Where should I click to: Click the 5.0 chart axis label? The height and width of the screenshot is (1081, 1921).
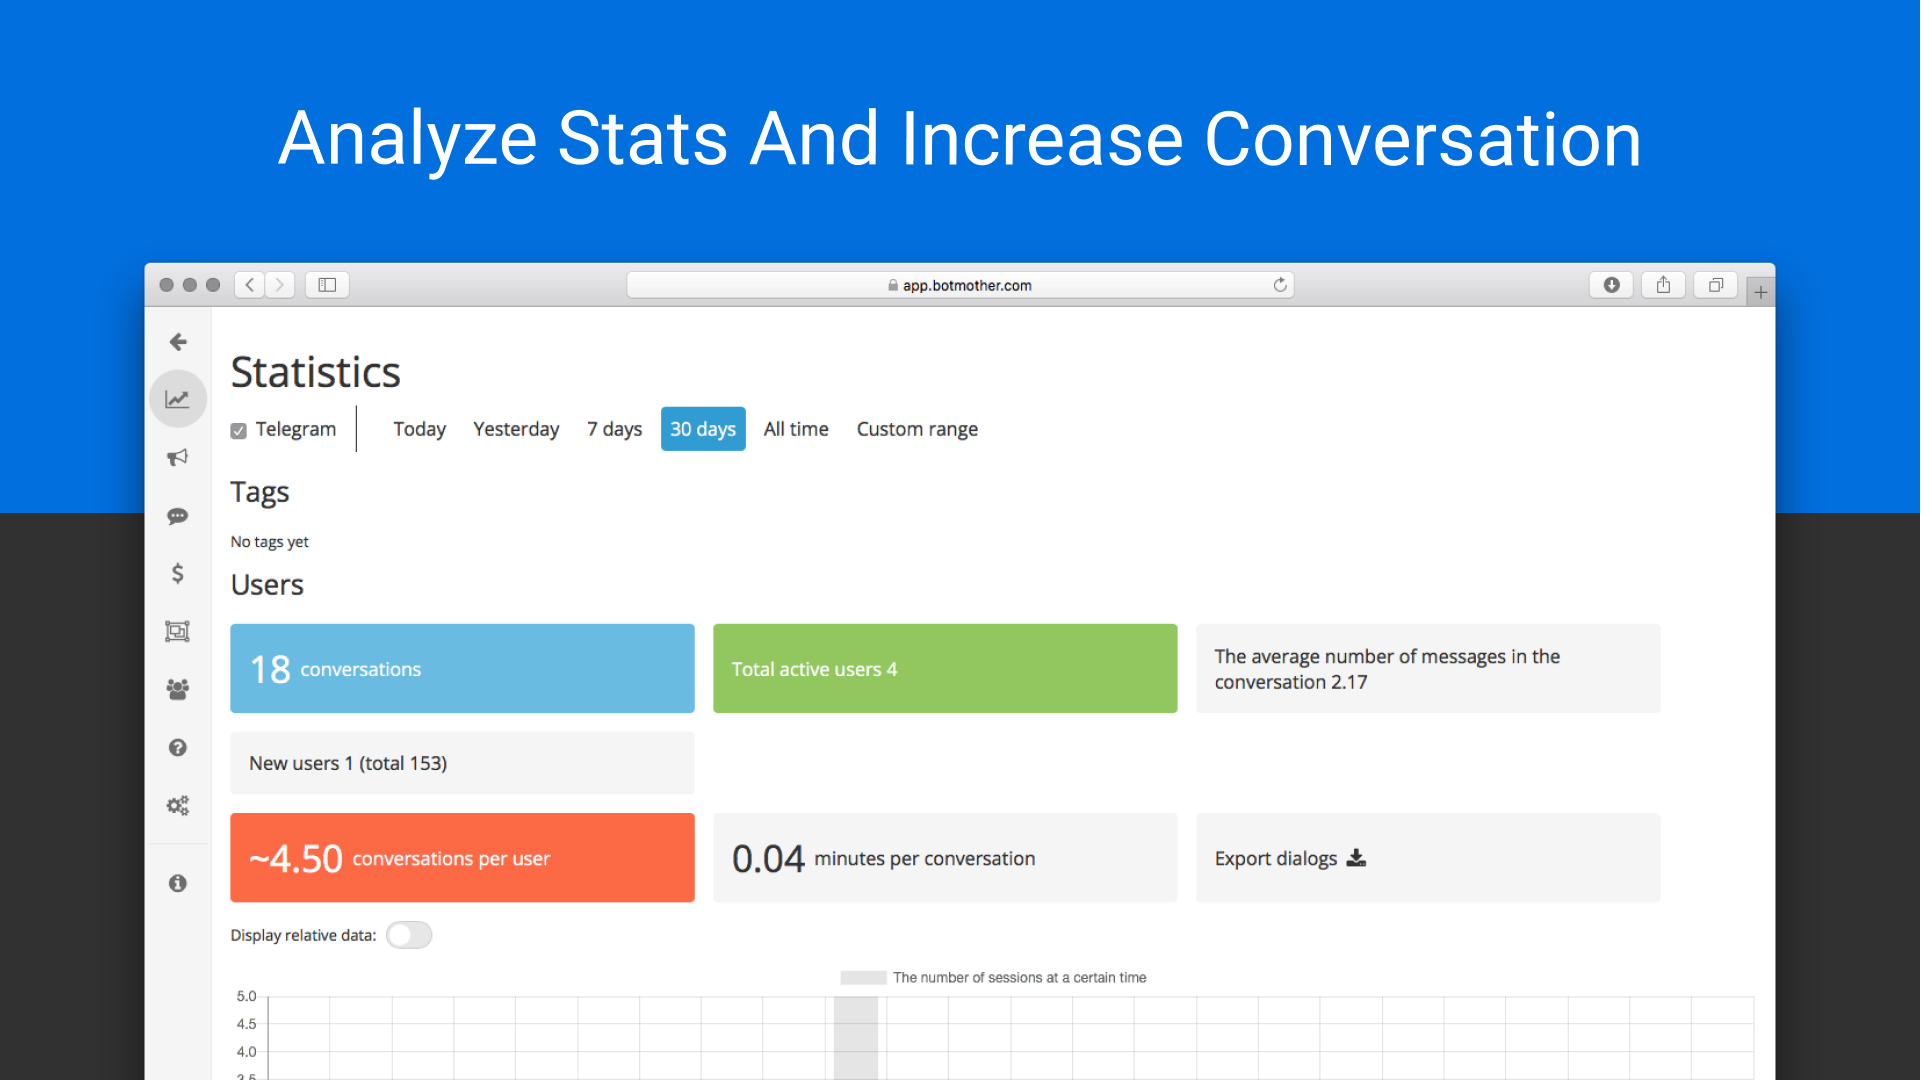point(246,997)
